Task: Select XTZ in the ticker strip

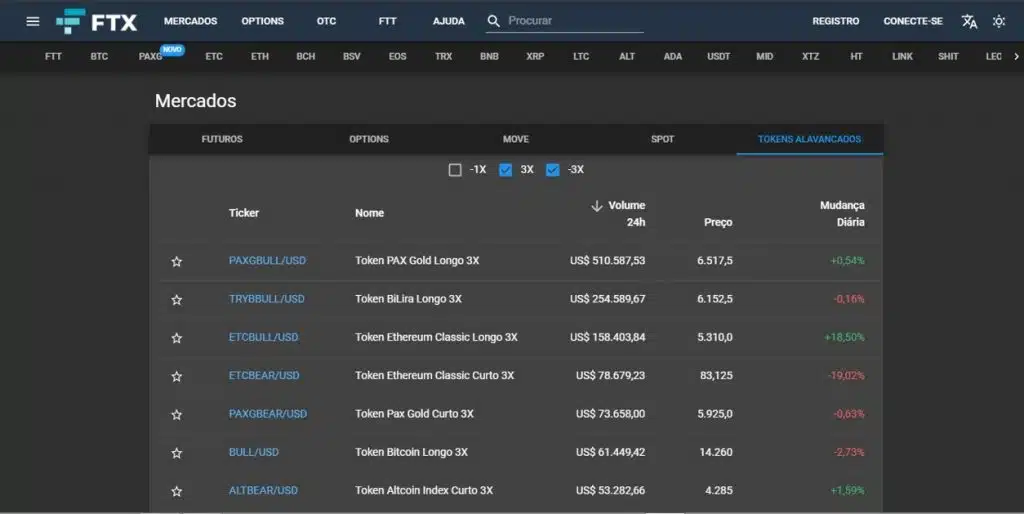Action: click(810, 57)
